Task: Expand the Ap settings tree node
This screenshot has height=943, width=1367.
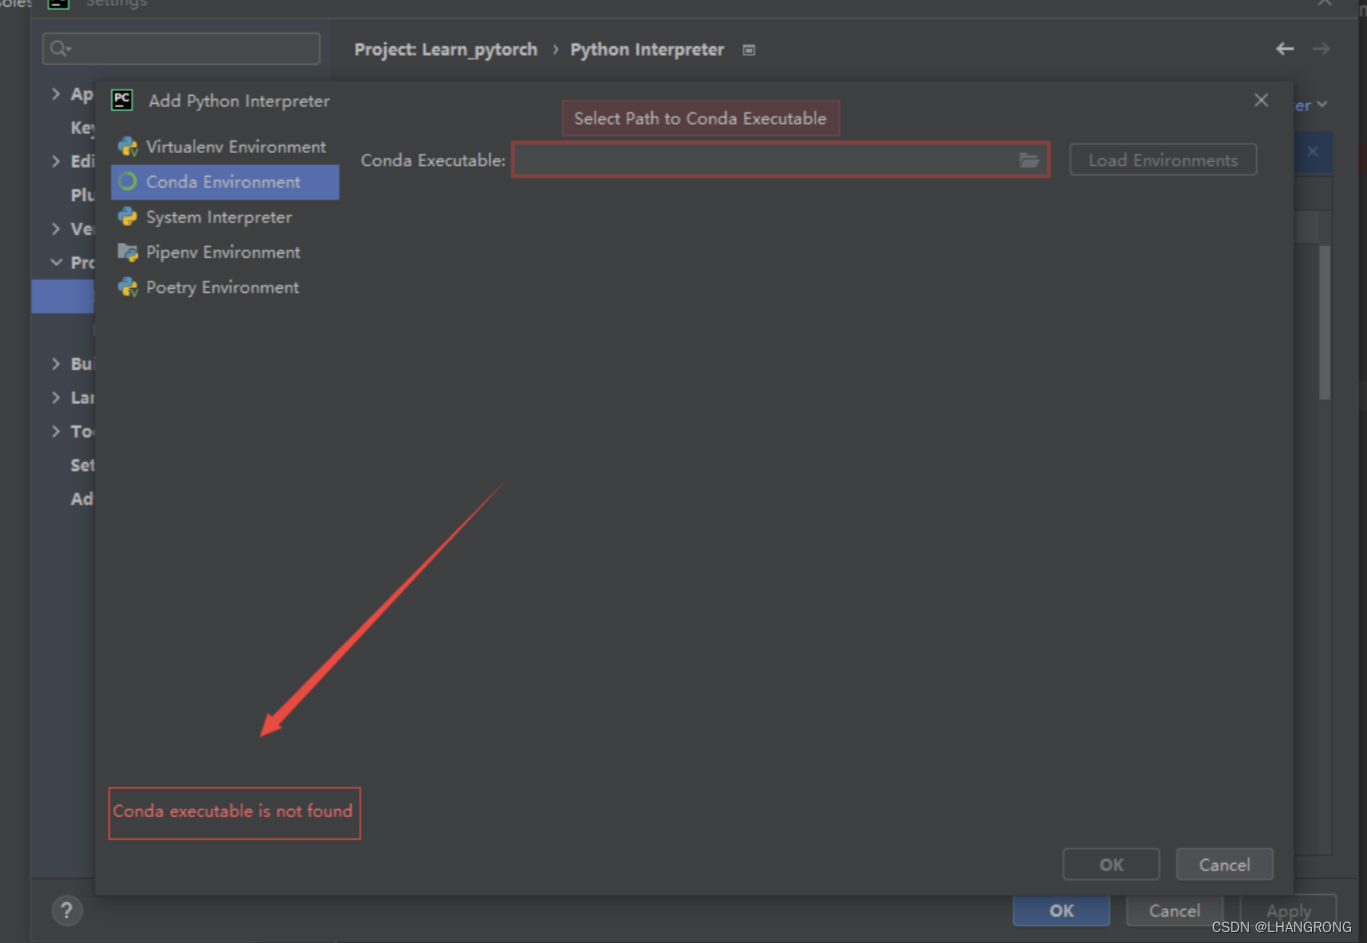Action: point(56,93)
